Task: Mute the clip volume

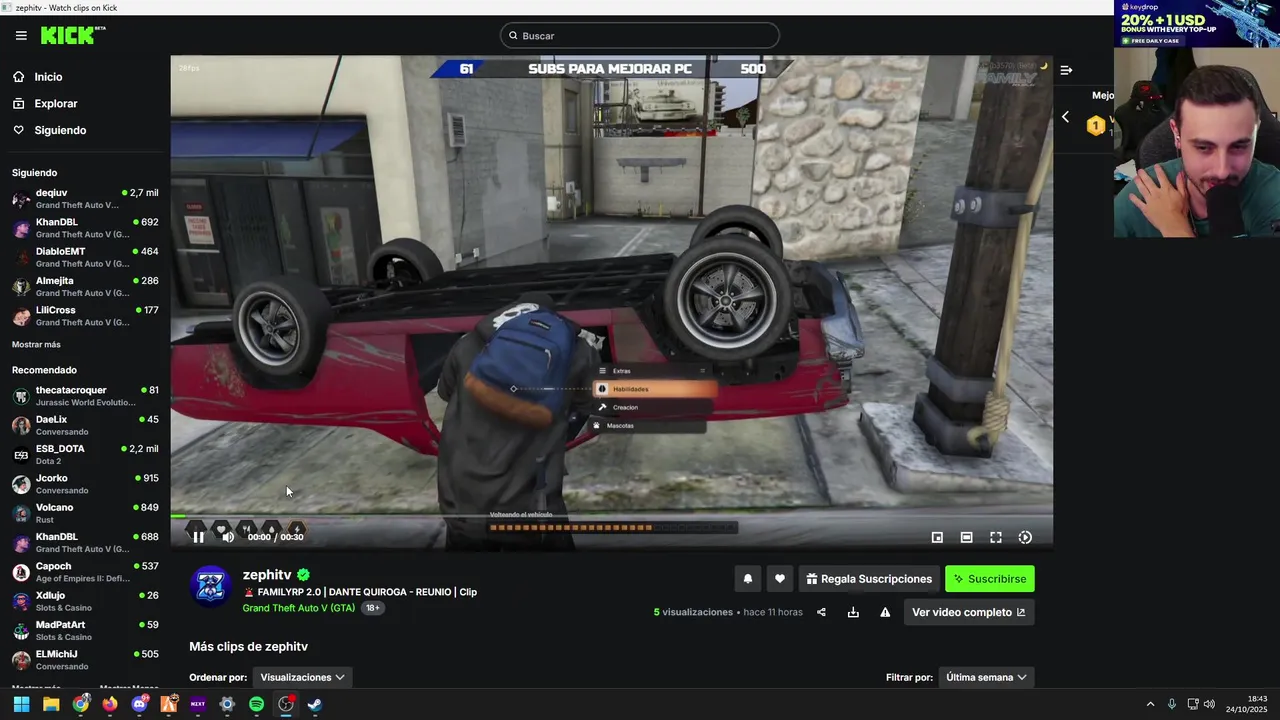Action: (228, 537)
